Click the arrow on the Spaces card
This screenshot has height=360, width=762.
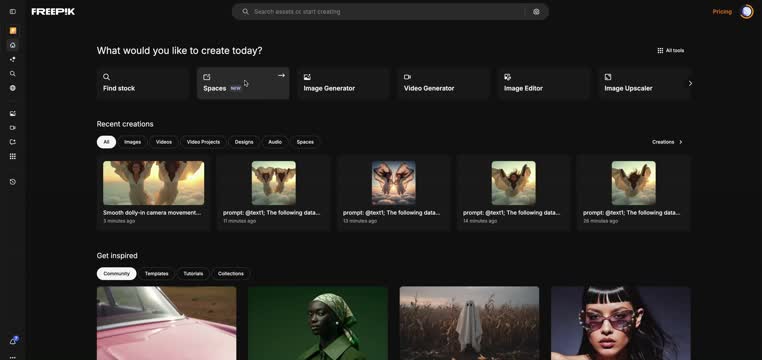pyautogui.click(x=281, y=75)
